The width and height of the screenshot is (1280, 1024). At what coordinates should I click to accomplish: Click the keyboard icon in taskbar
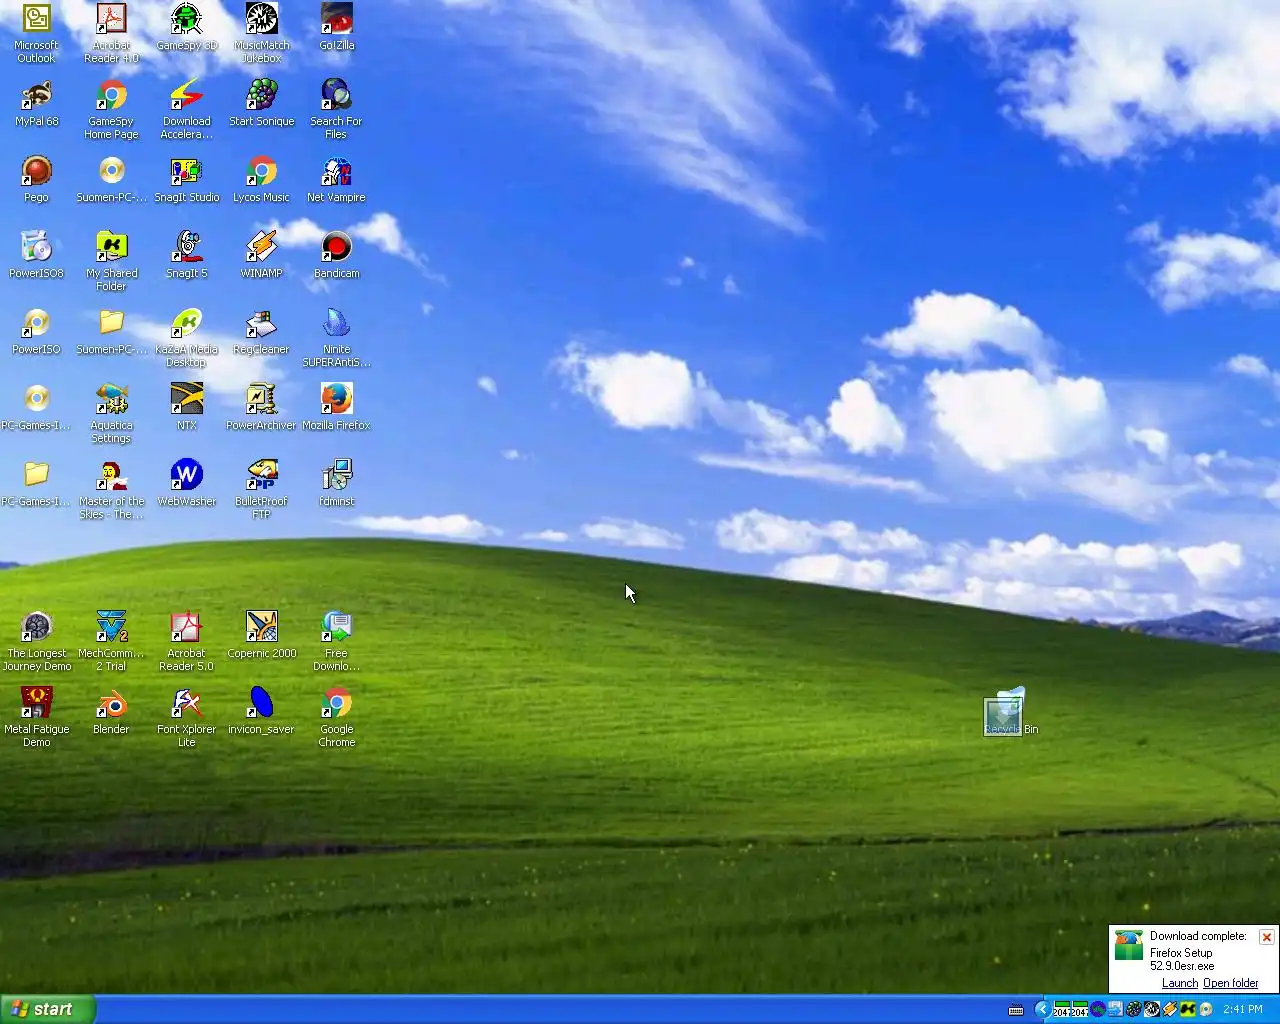1016,1010
